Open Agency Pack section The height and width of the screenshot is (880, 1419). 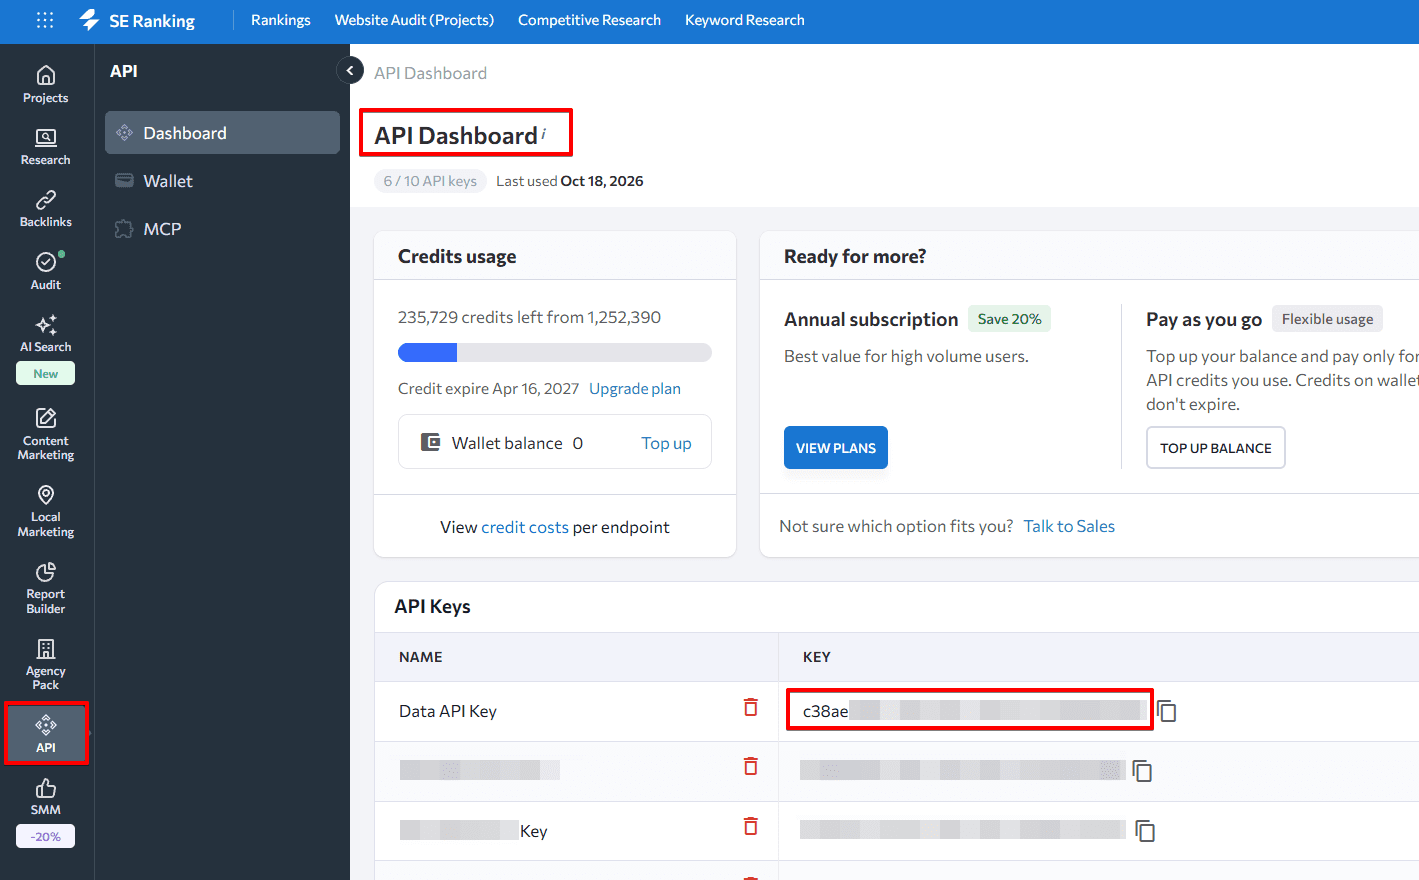[x=46, y=665]
